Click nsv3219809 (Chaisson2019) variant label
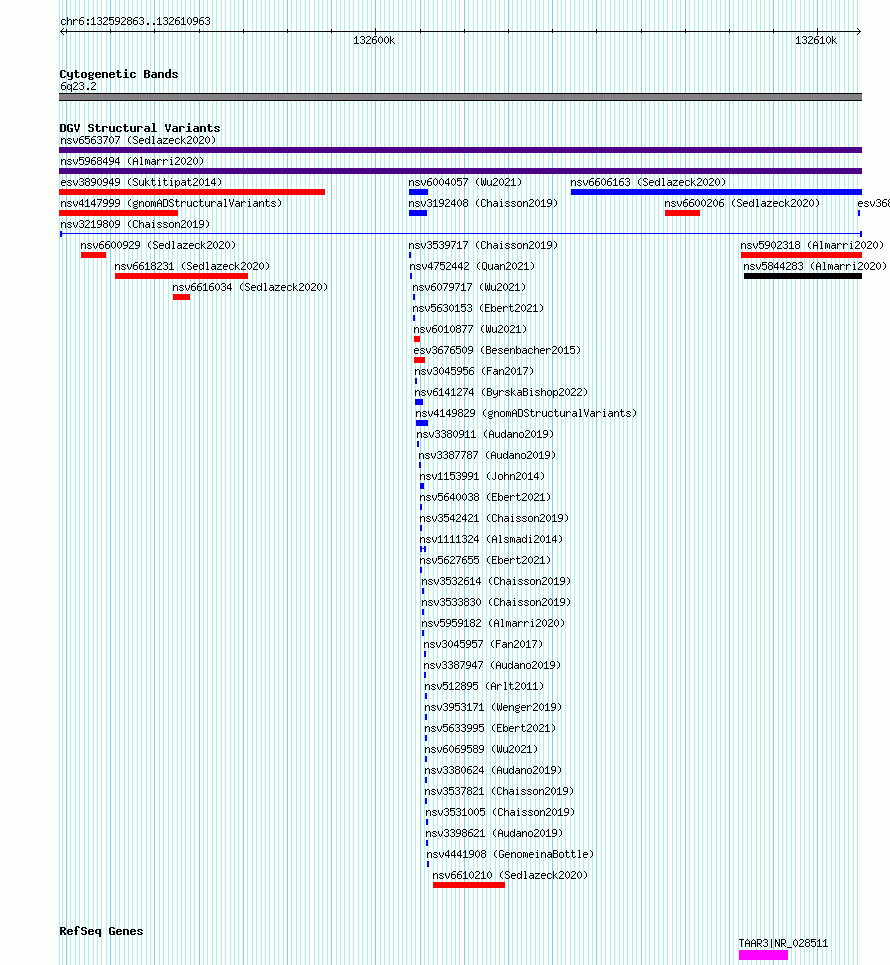890x965 pixels. 135,224
